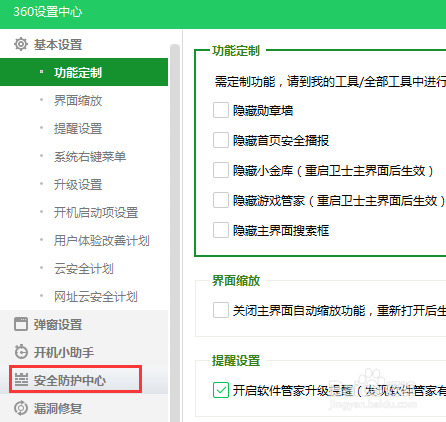Click the sidebar vertical scrollbar
Screen dimensions: 446x422
175,233
